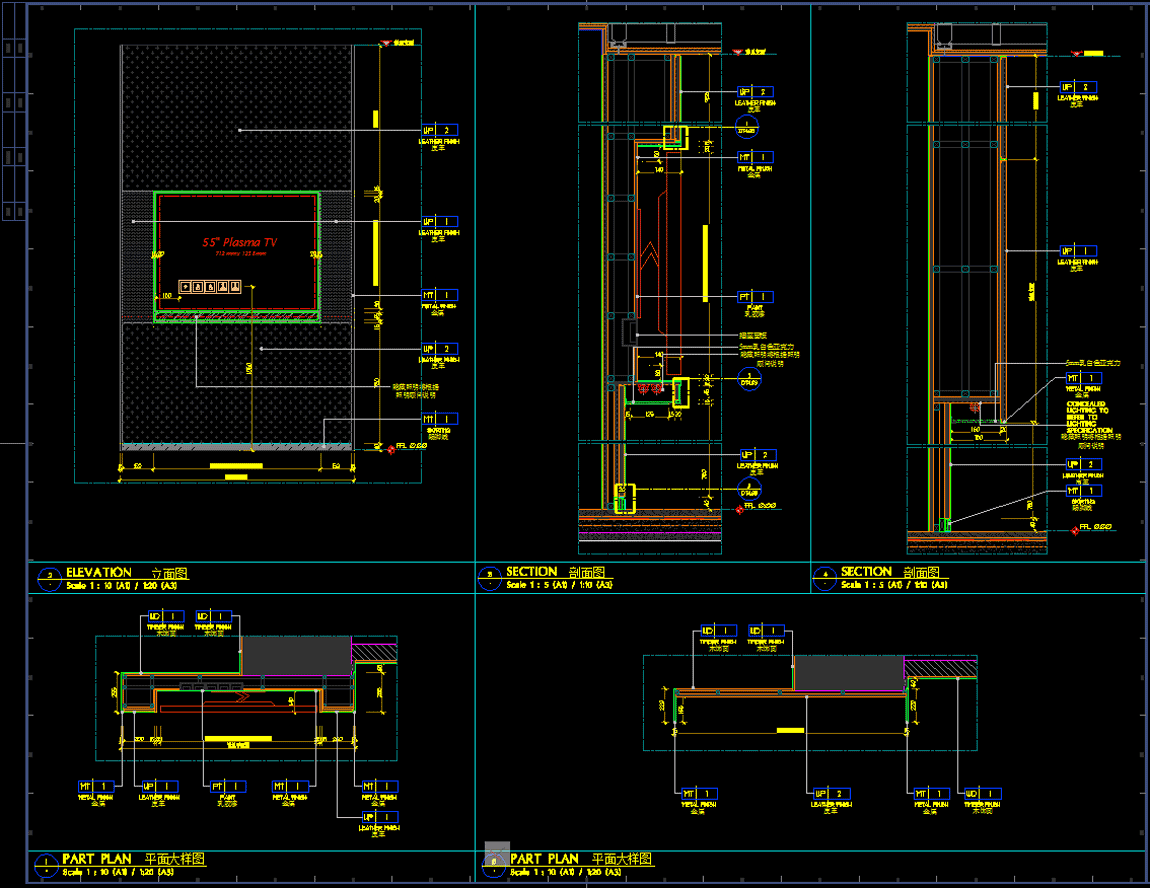This screenshot has width=1150, height=888.
Task: Click the view number bubble beside ELEVATION title
Action: [47, 576]
